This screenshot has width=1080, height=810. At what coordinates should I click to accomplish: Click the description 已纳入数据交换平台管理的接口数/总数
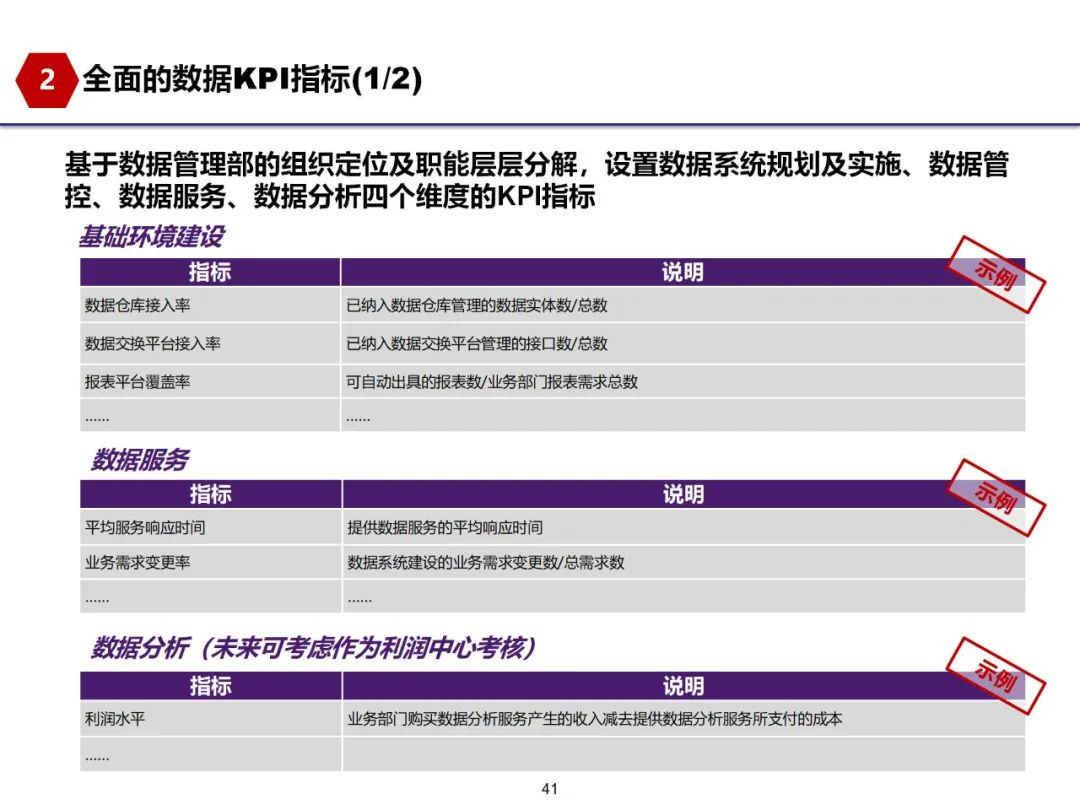(477, 343)
